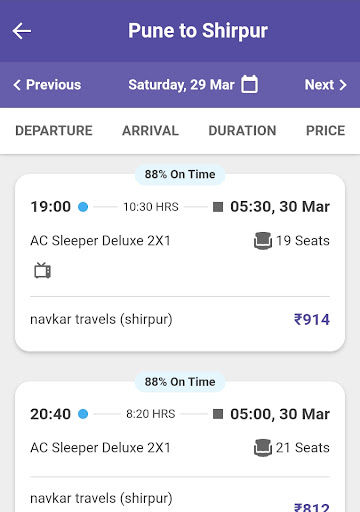Tap seat icon beside 21 Seats
The width and height of the screenshot is (360, 512).
[263, 448]
